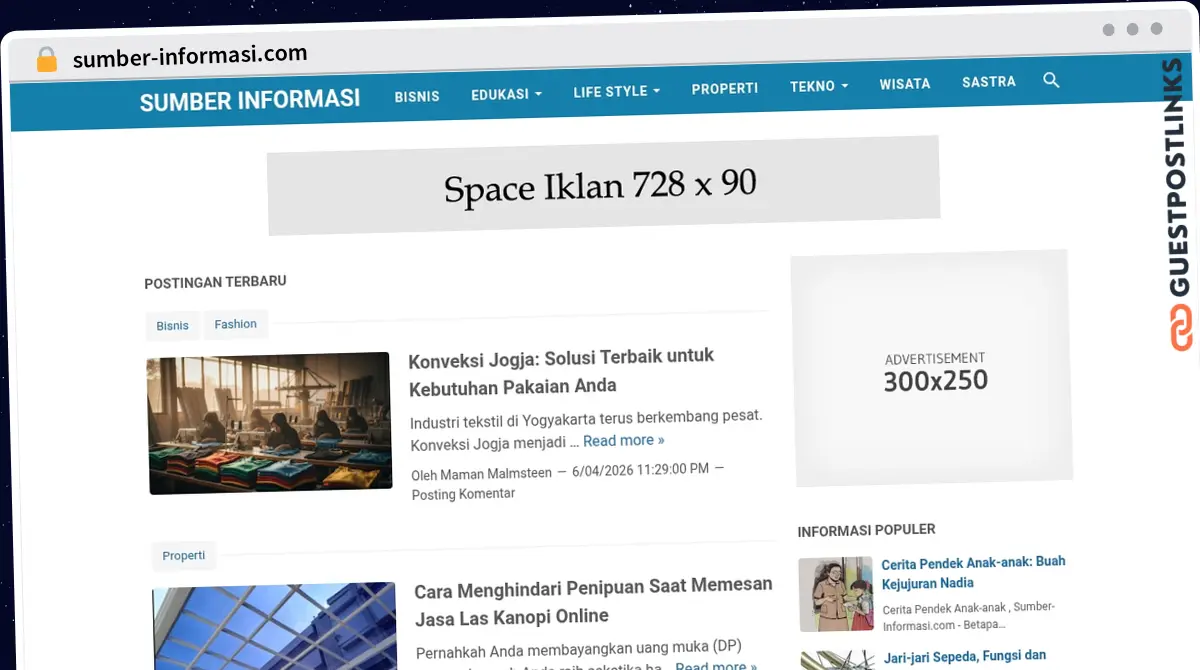
Task: Click Read more on Konveksi Jogja post
Action: pos(624,440)
